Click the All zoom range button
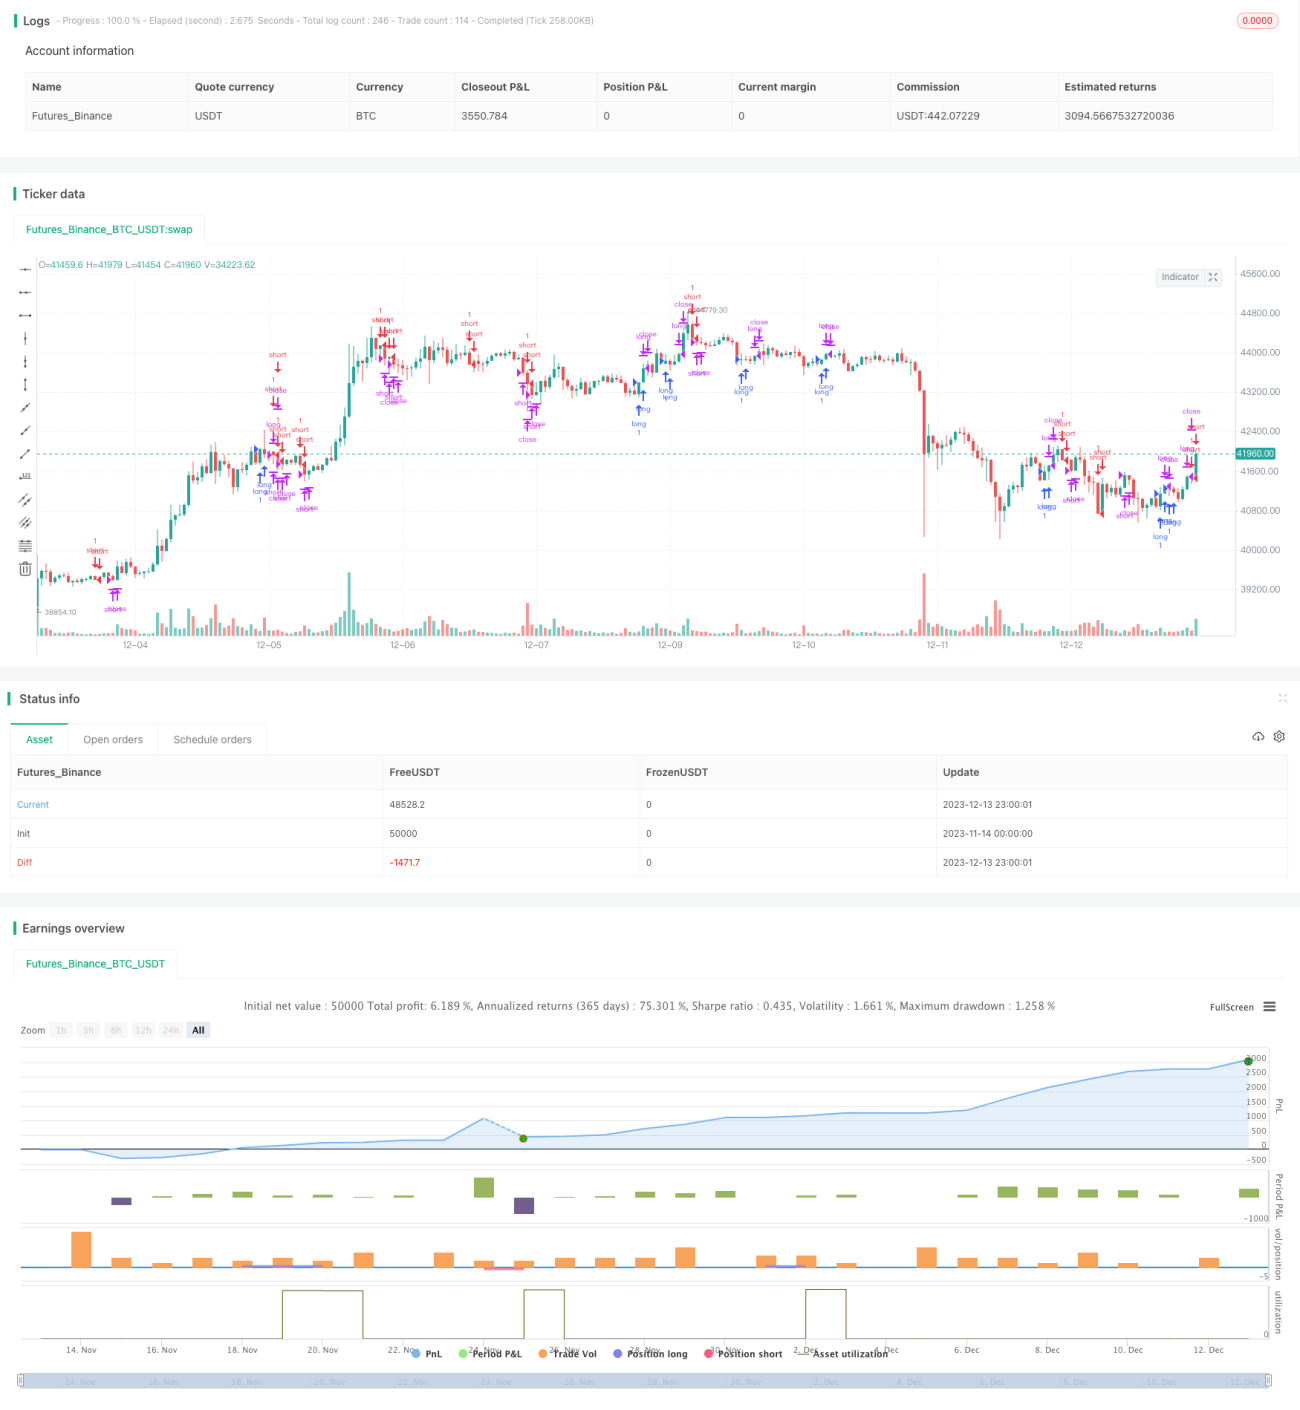The image size is (1300, 1410). [198, 1030]
